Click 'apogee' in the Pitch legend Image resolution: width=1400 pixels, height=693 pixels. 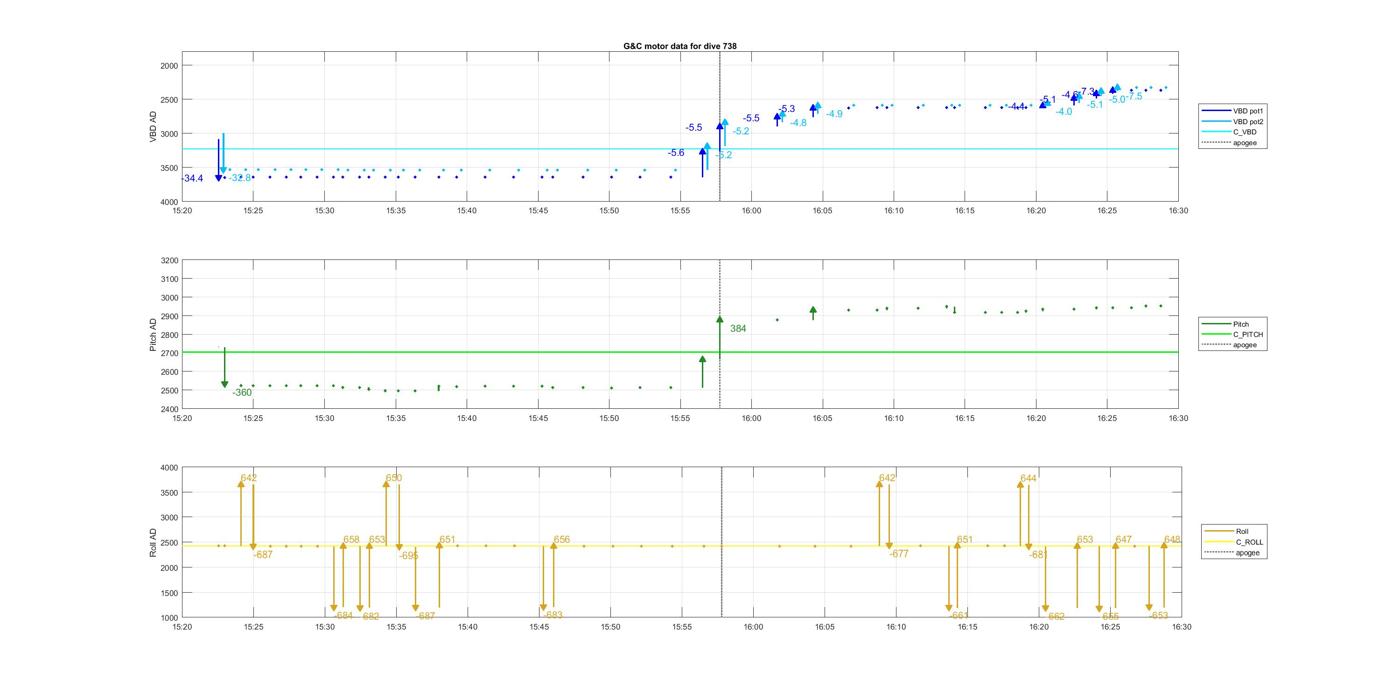(x=1245, y=345)
